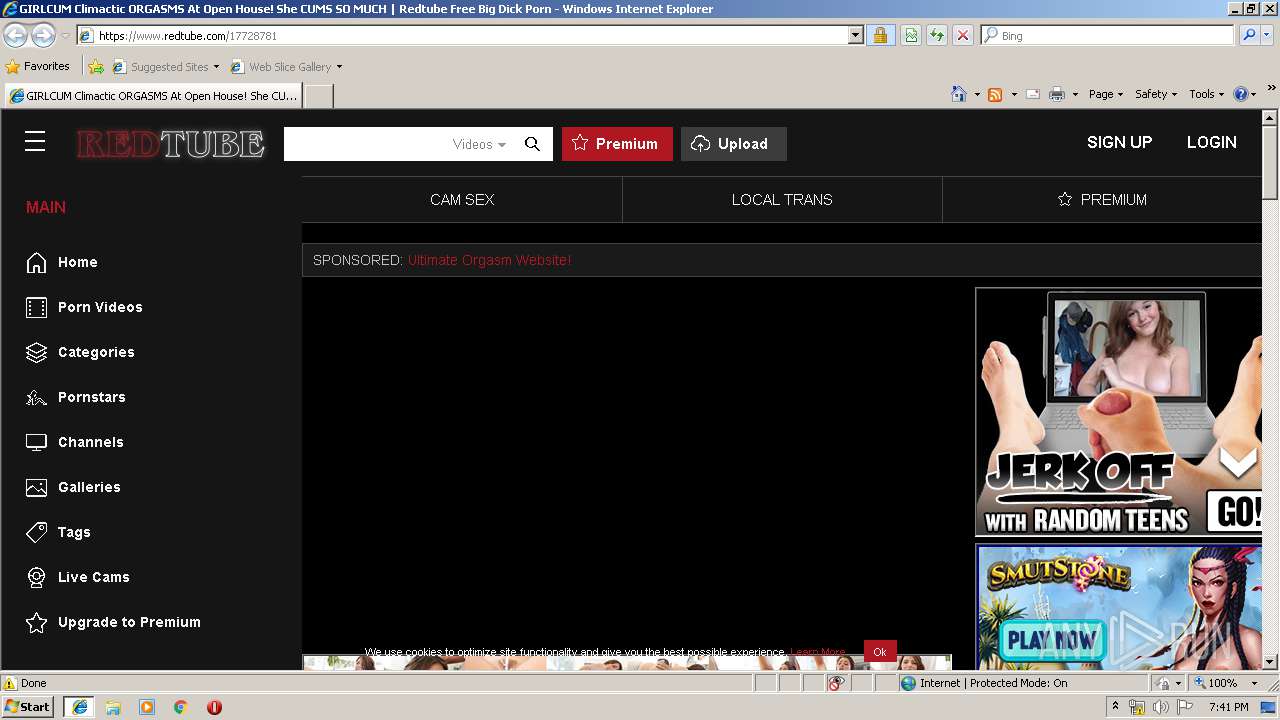
Task: Switch to the PREMIUM tab with star
Action: pos(1102,200)
